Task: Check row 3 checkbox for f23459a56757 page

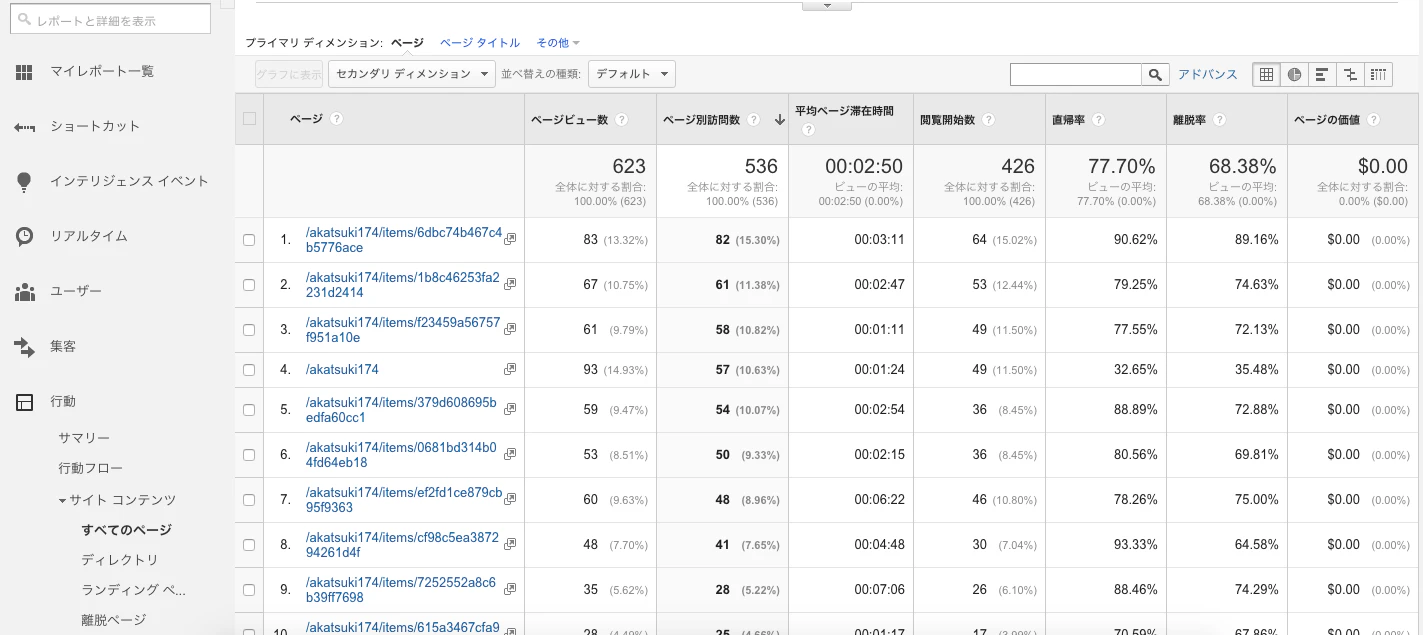Action: pyautogui.click(x=249, y=330)
